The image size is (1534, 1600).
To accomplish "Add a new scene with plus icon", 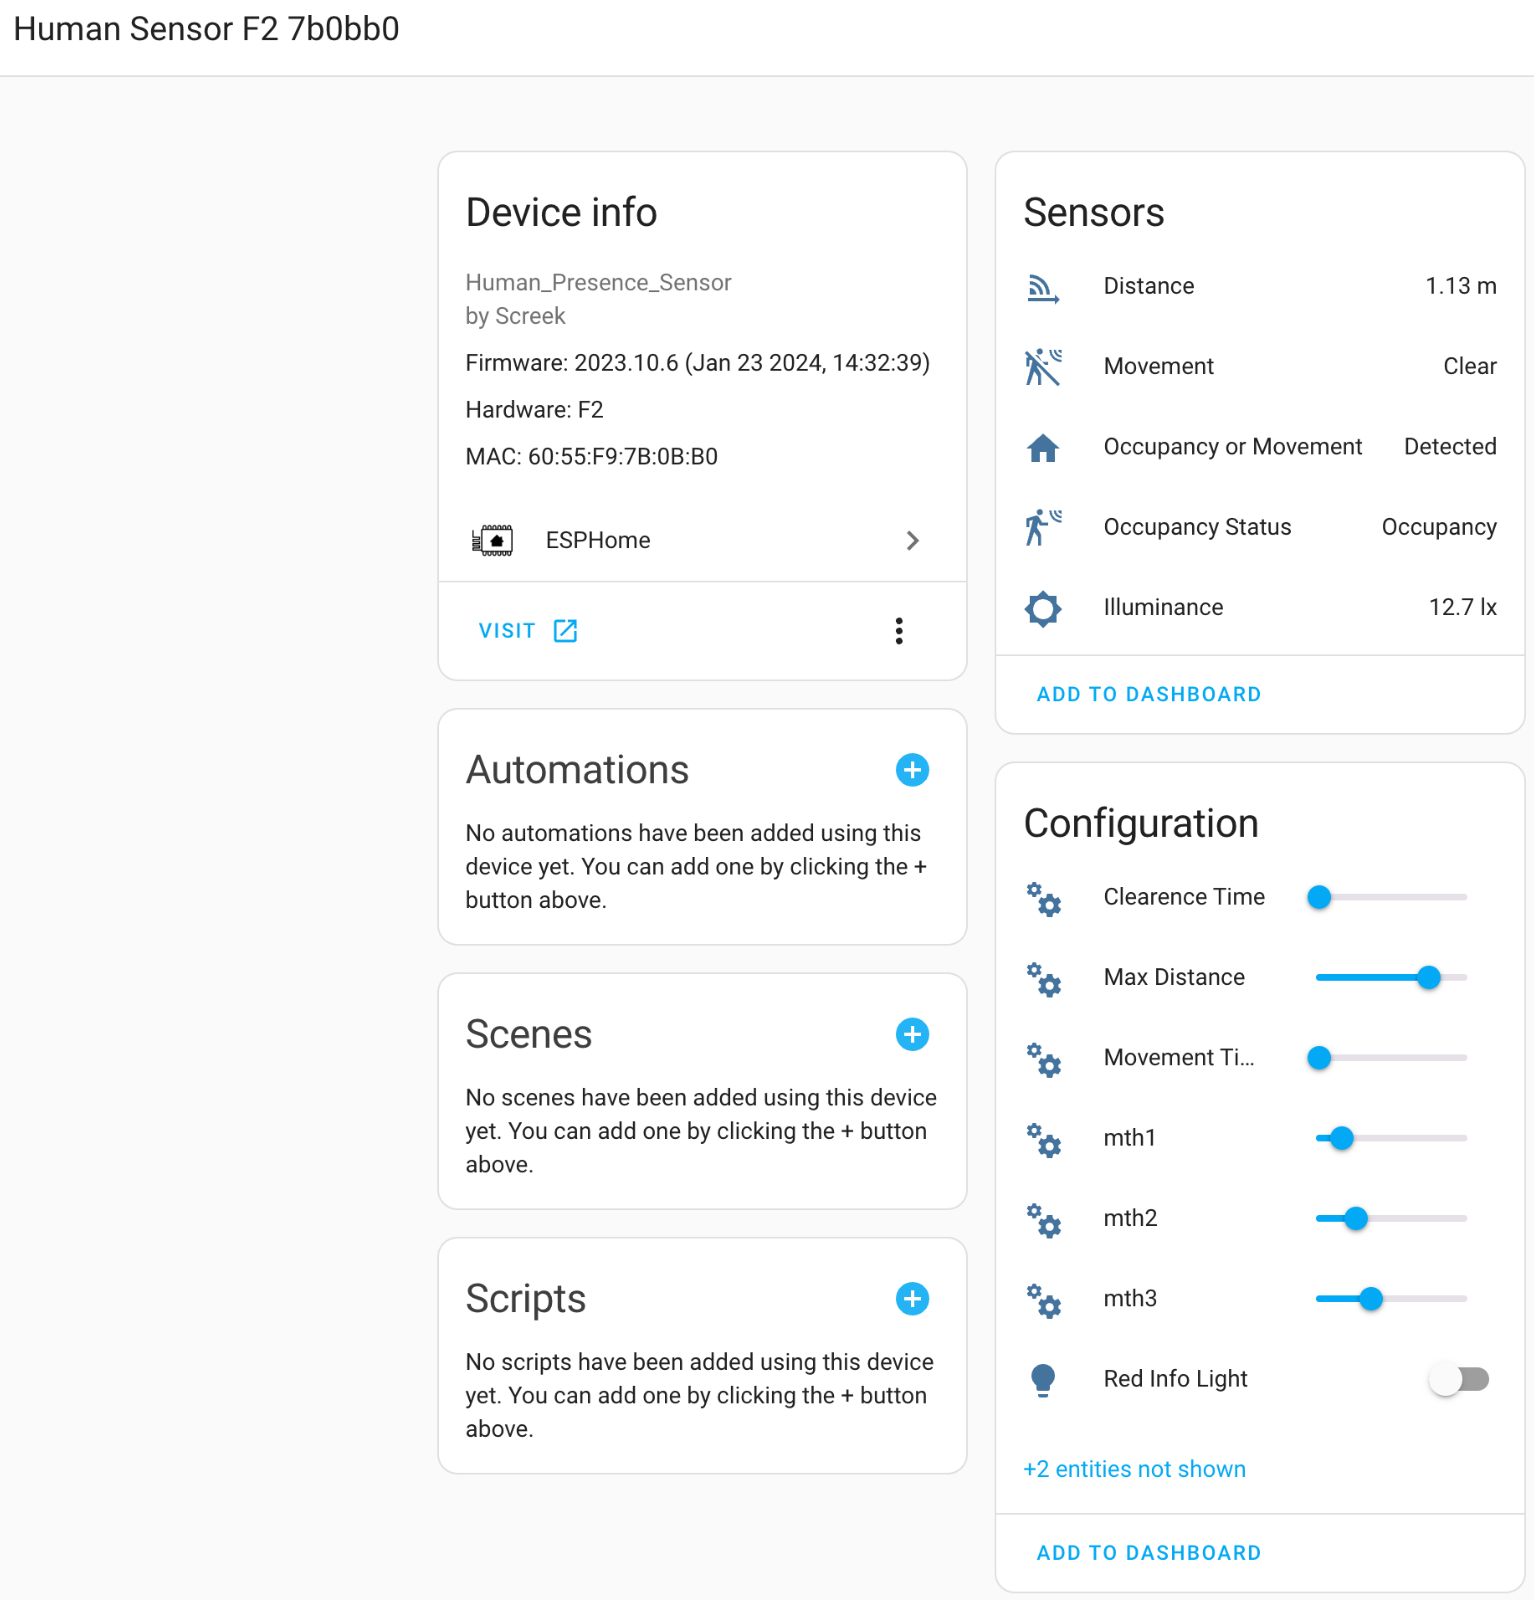I will pyautogui.click(x=912, y=1034).
